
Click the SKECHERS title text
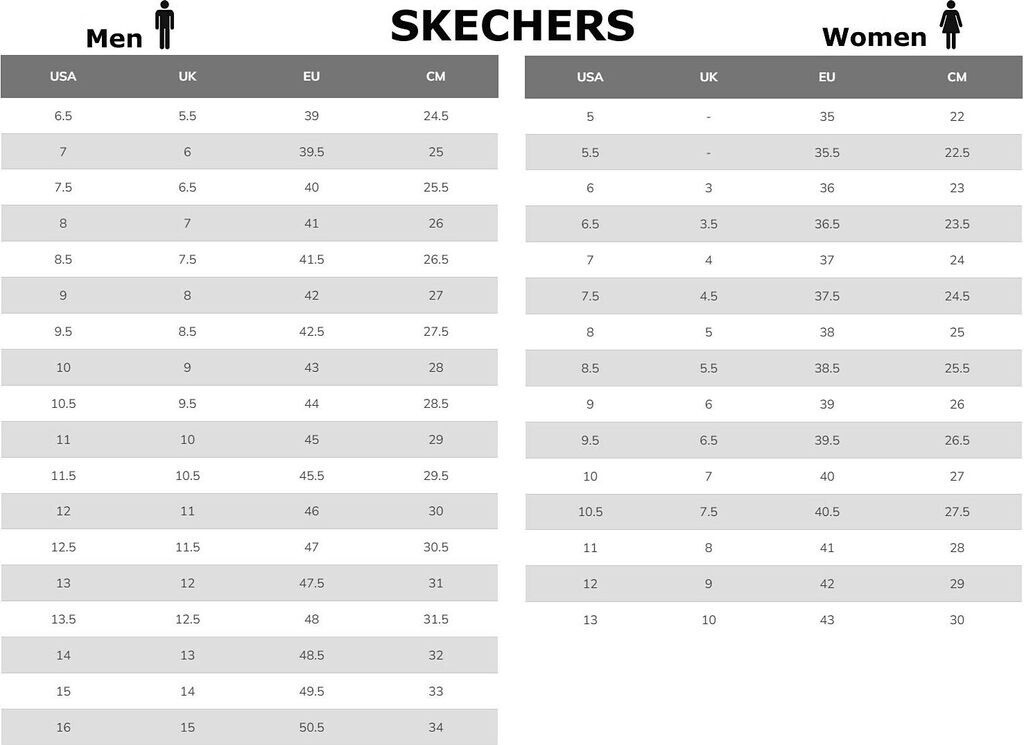tap(512, 26)
